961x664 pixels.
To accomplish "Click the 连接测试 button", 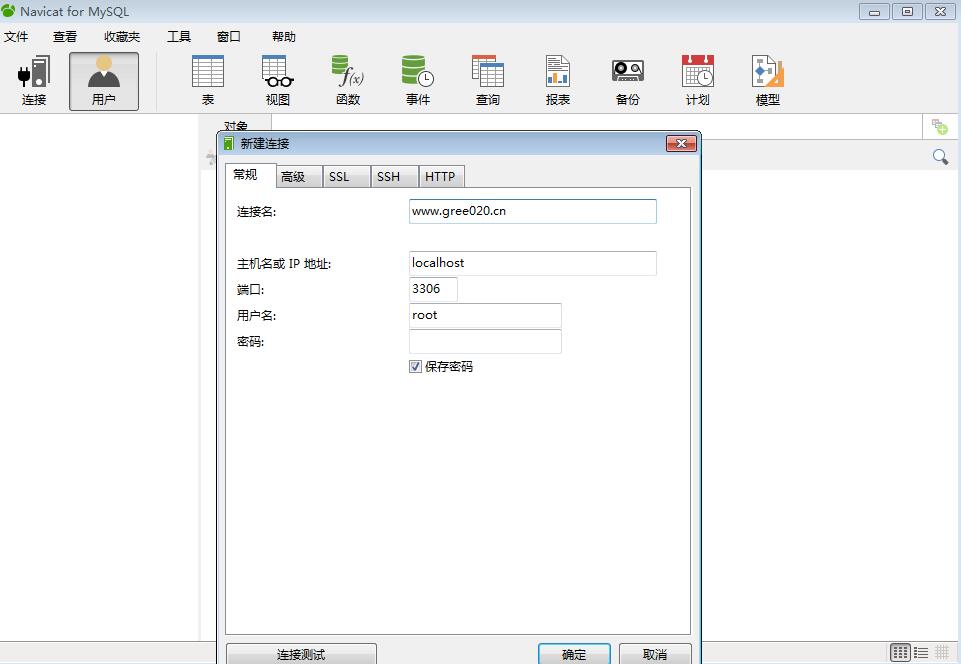I will 301,654.
